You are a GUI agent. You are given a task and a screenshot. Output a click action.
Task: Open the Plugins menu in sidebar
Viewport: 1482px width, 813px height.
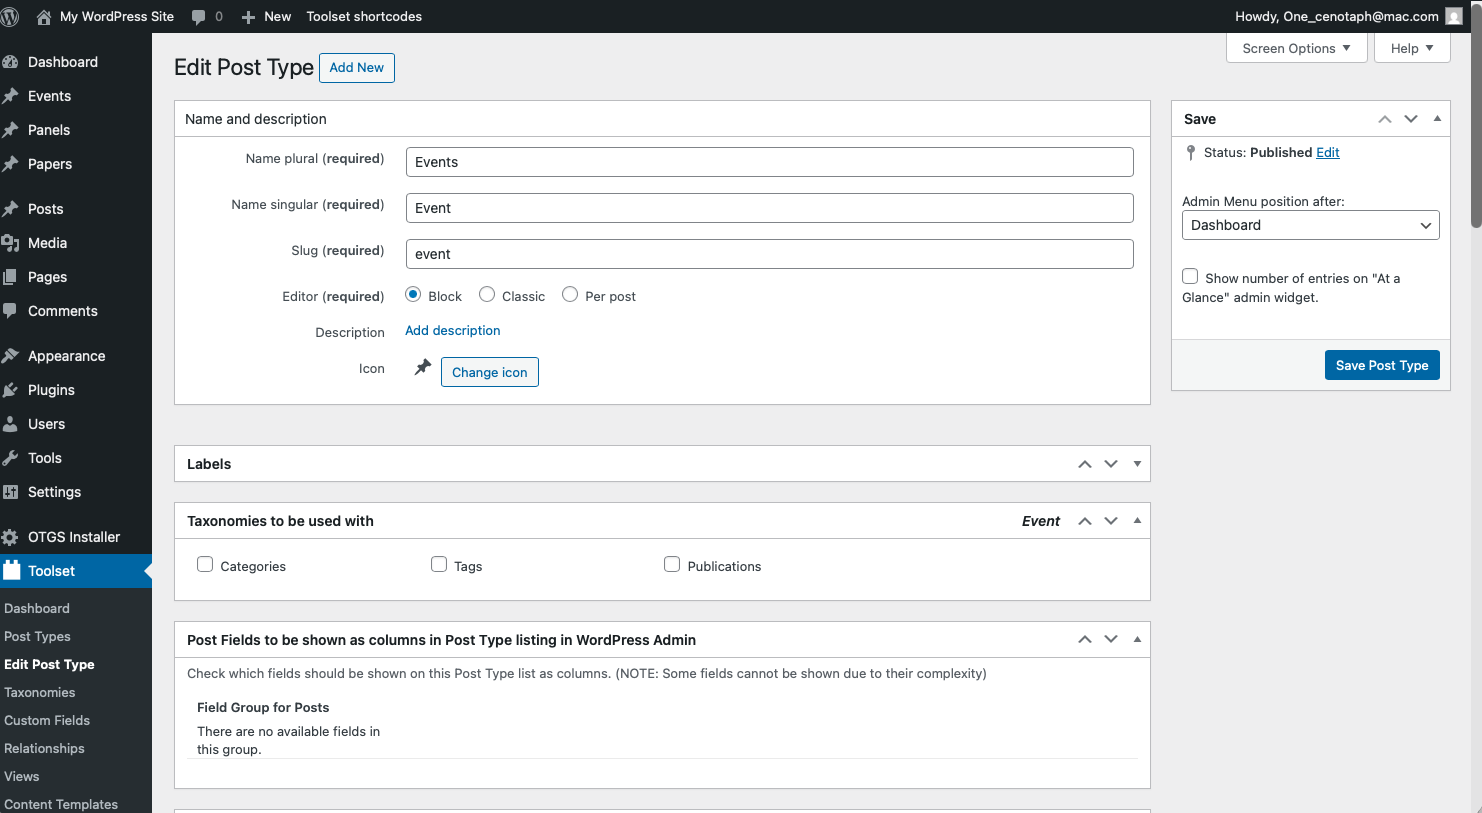coord(51,390)
